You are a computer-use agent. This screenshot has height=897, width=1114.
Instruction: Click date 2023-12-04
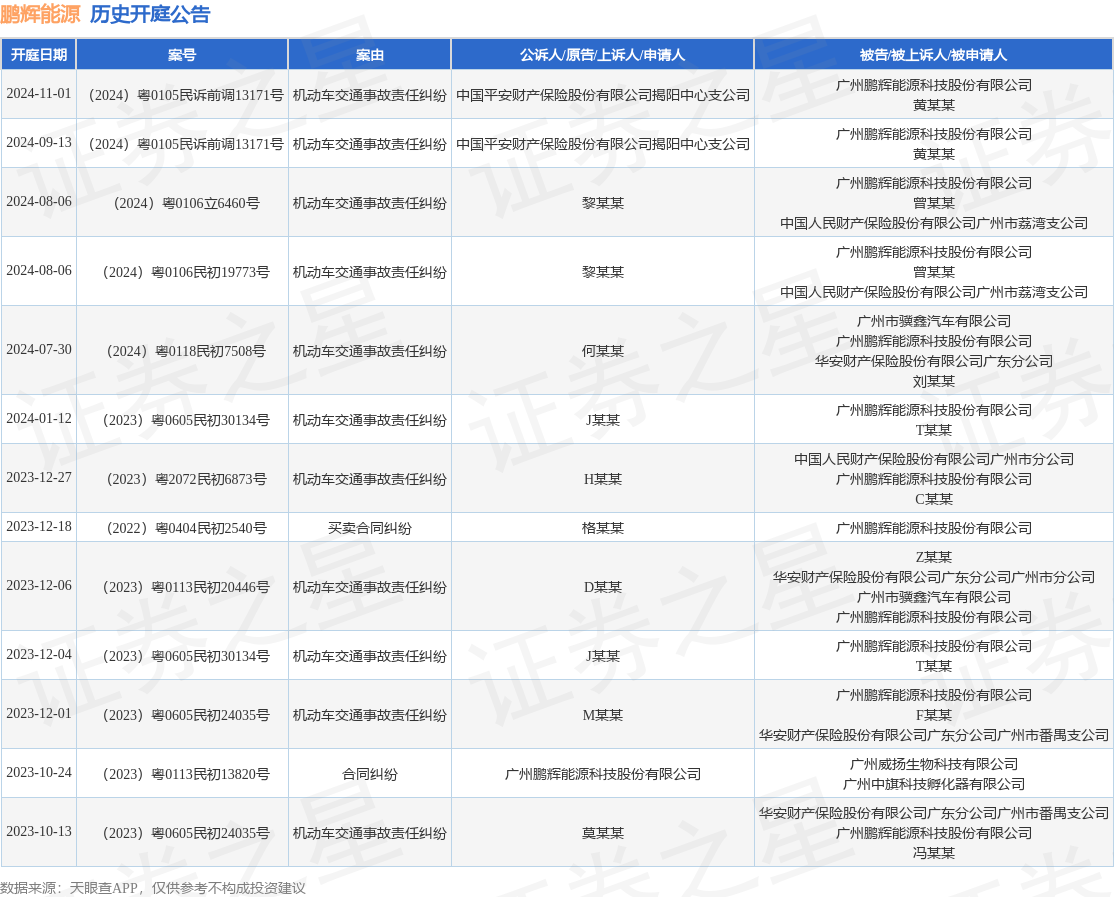(x=39, y=654)
